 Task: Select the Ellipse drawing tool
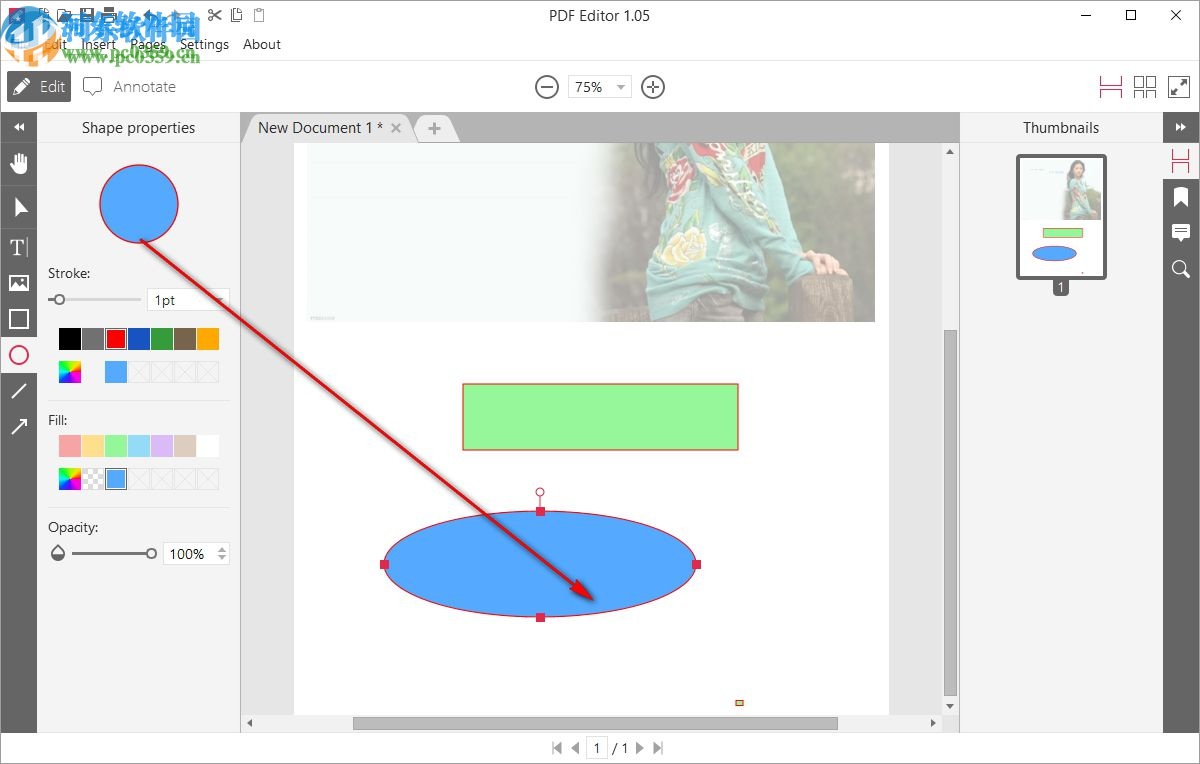pos(19,355)
